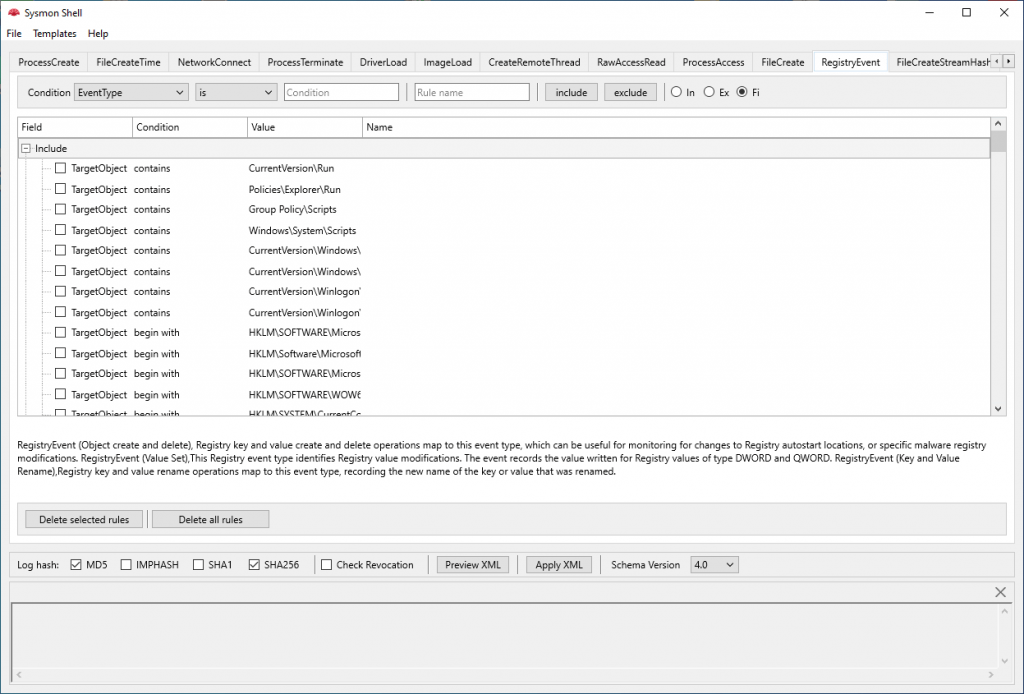Image resolution: width=1024 pixels, height=694 pixels.
Task: Open the Help menu
Action: [97, 33]
